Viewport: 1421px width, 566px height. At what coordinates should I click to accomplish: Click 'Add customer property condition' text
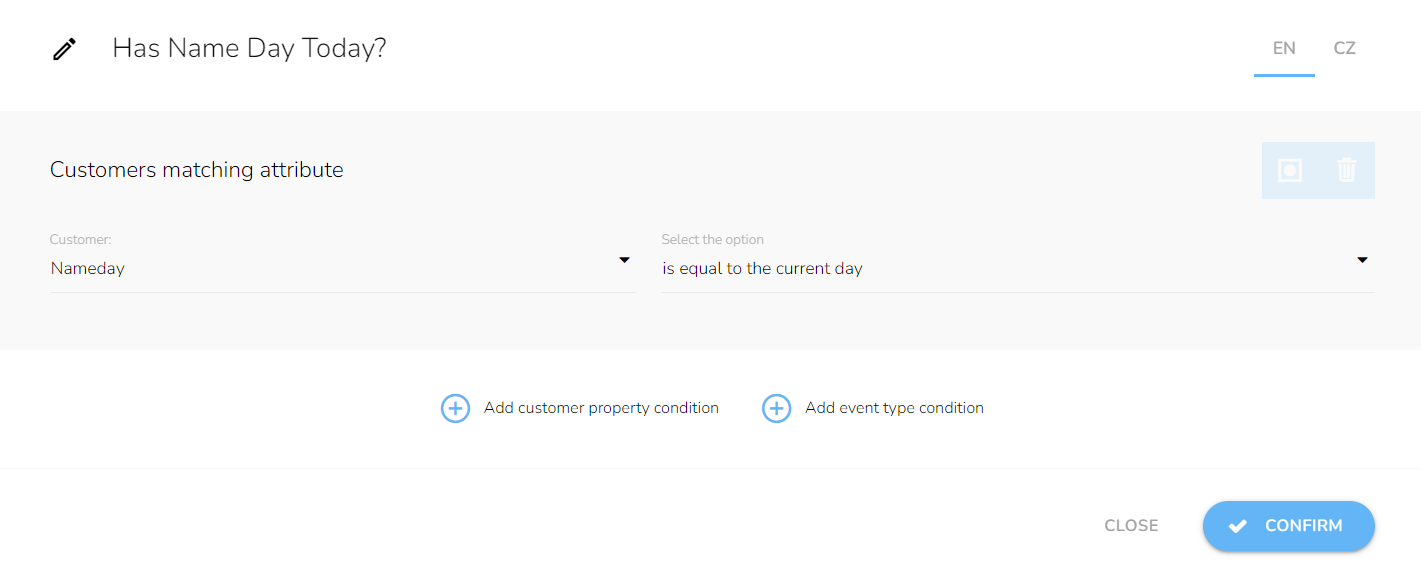(601, 408)
